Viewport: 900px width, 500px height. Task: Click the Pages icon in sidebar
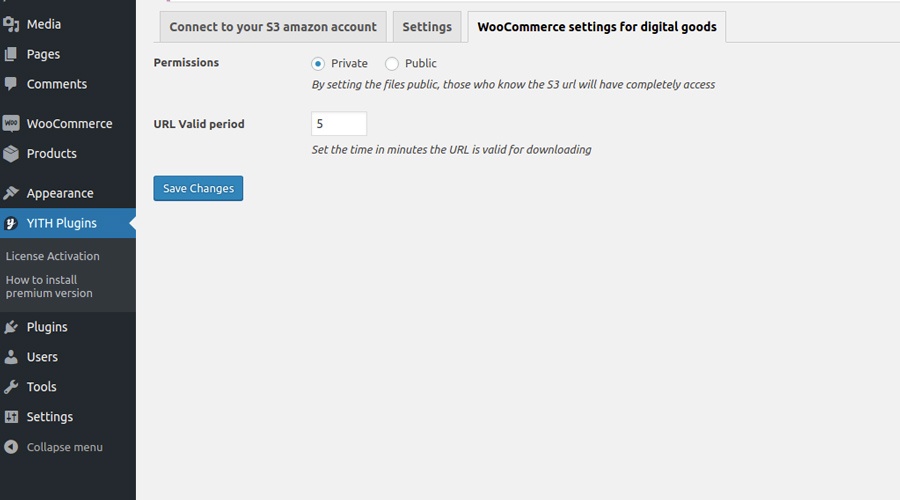tap(10, 54)
